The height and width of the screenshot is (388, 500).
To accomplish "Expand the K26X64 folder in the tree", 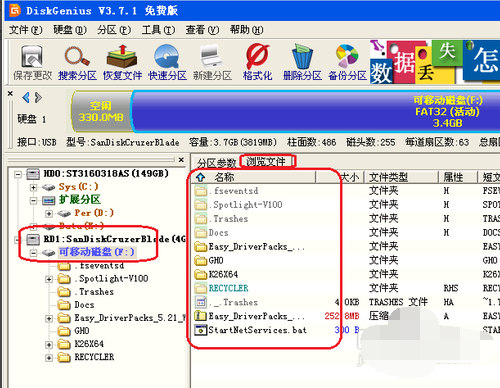I will point(49,344).
